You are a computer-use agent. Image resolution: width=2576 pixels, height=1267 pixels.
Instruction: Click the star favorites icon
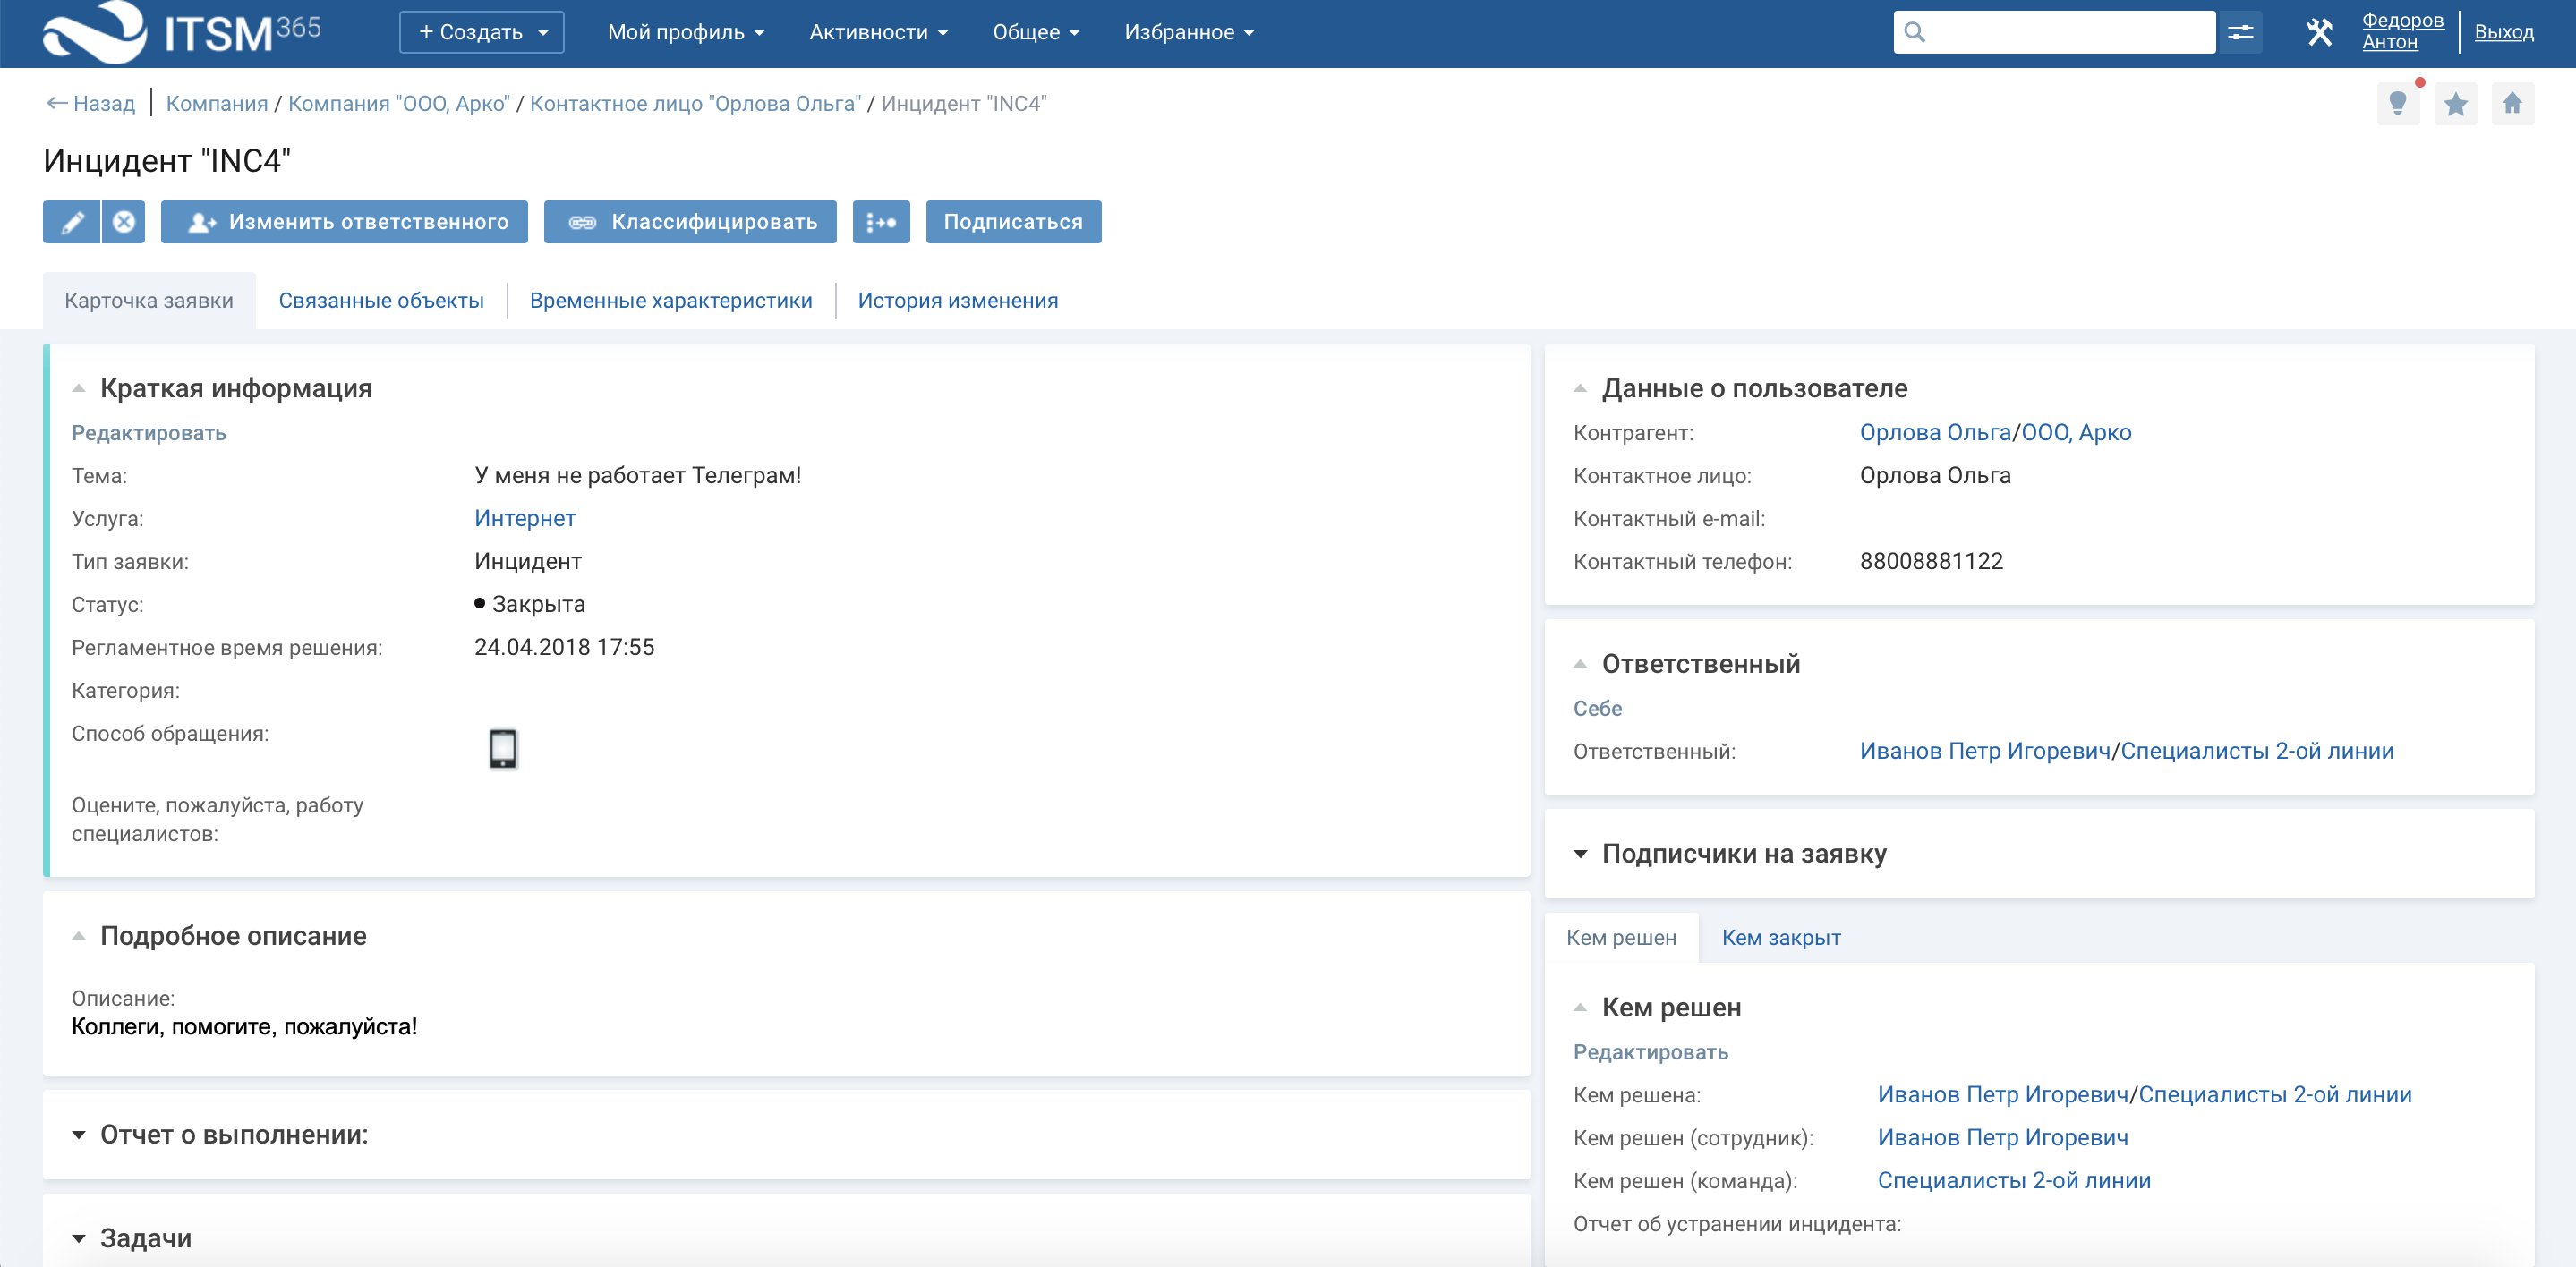click(2456, 103)
